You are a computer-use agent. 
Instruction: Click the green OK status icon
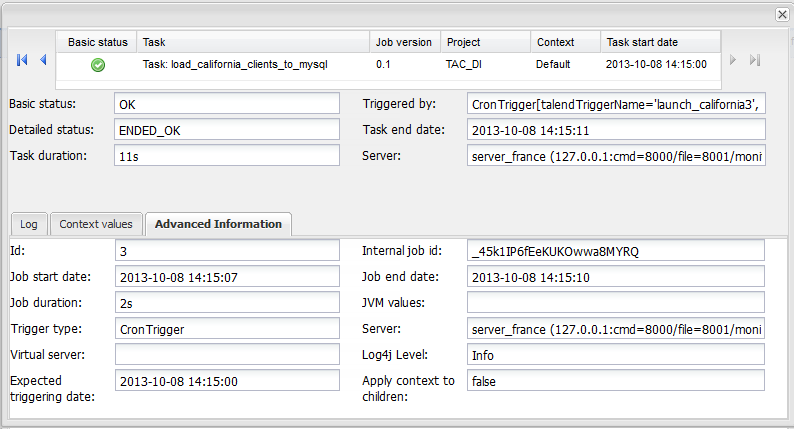(98, 64)
